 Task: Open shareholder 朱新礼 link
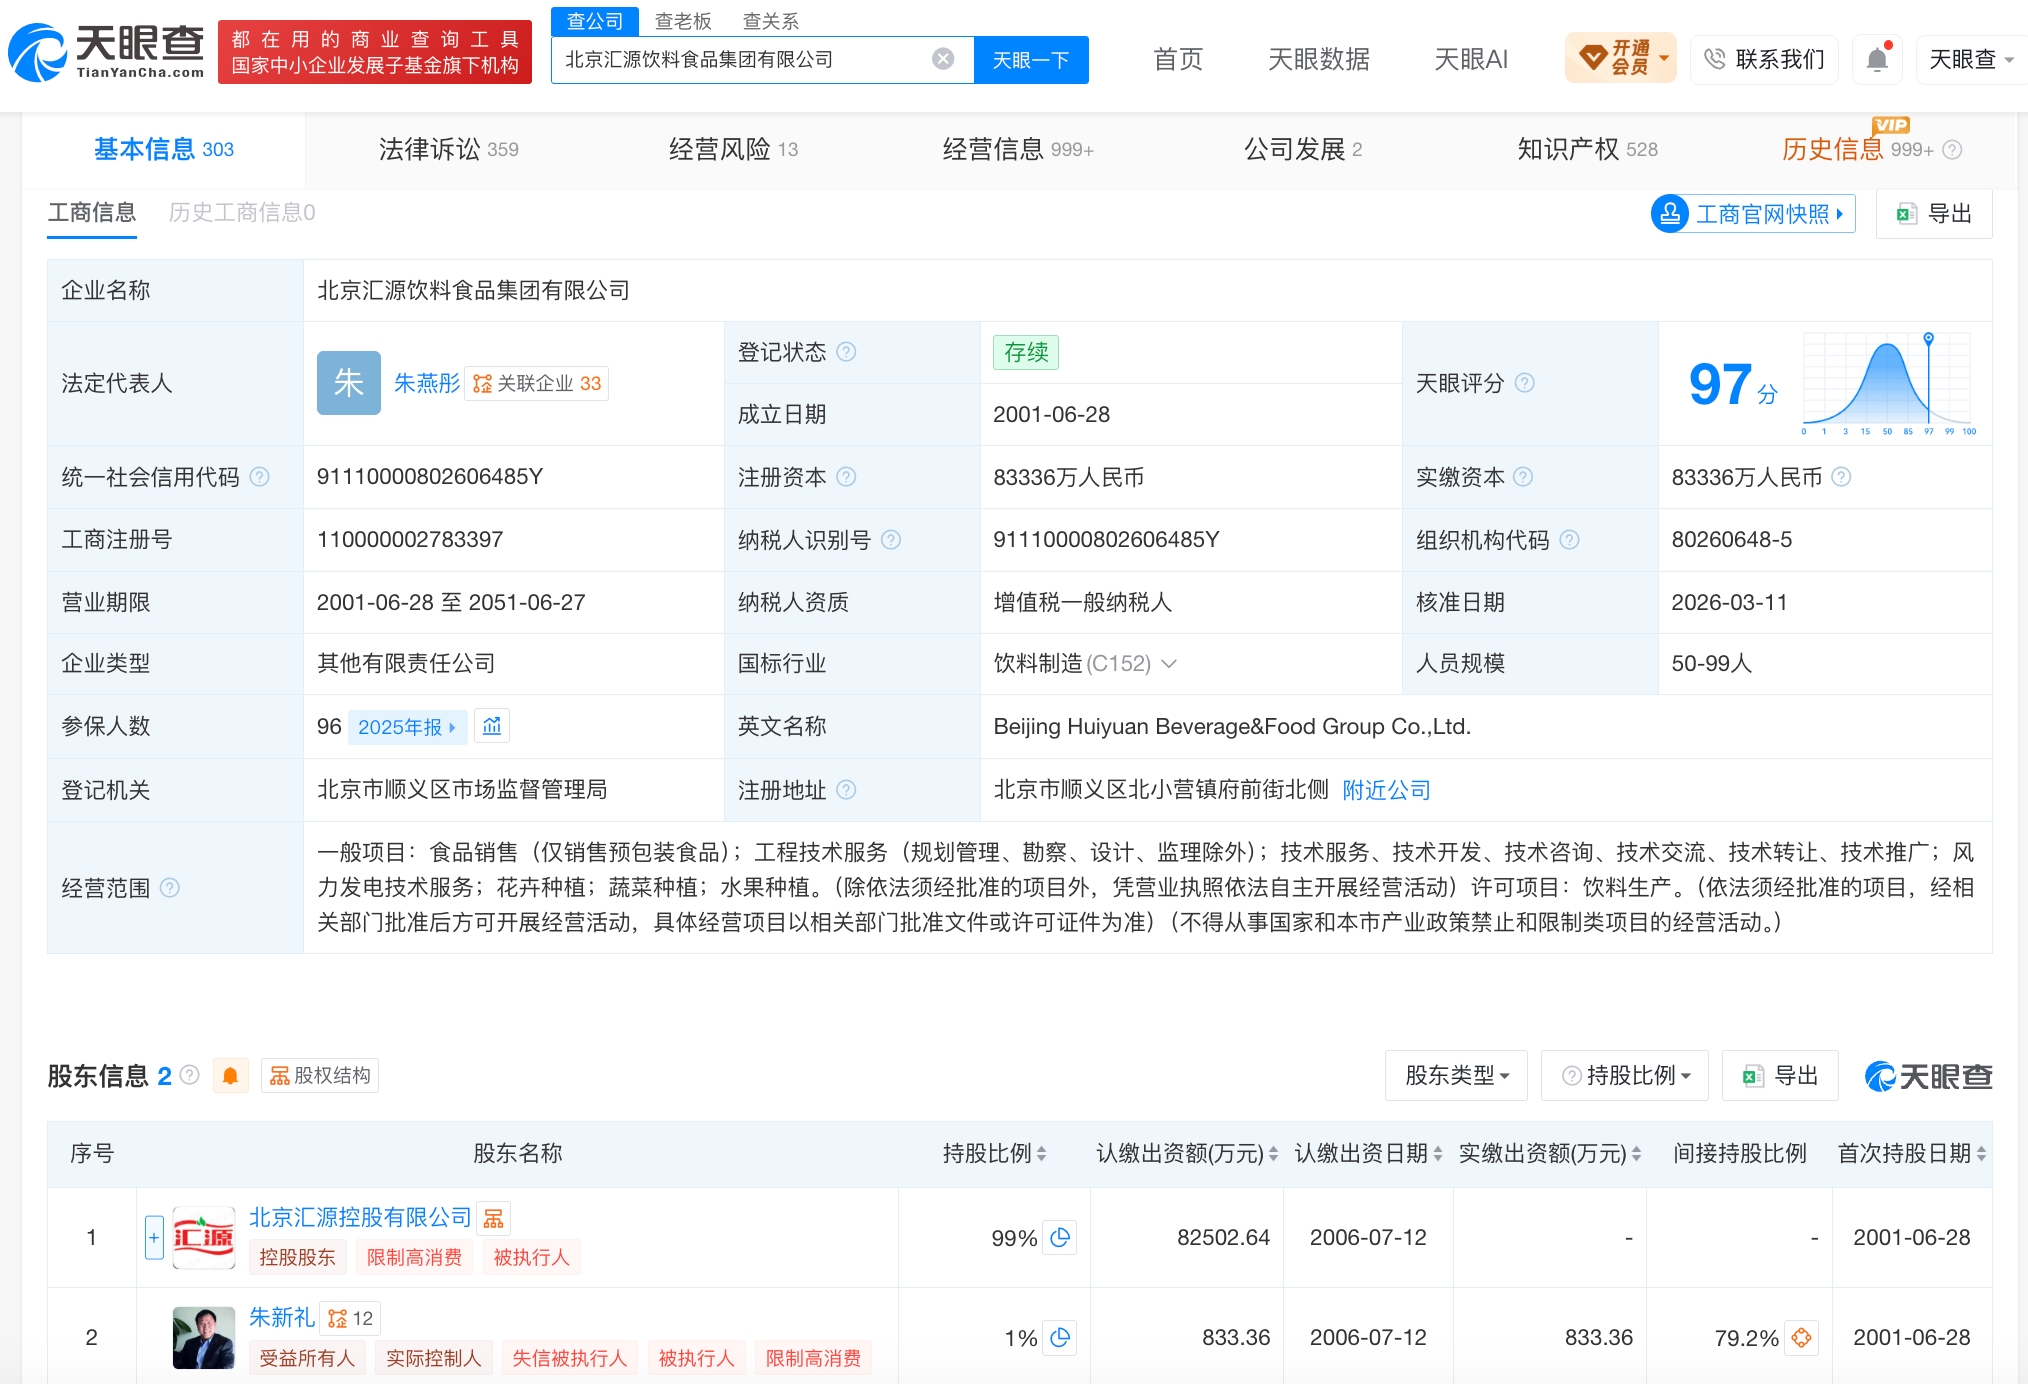[x=281, y=1318]
